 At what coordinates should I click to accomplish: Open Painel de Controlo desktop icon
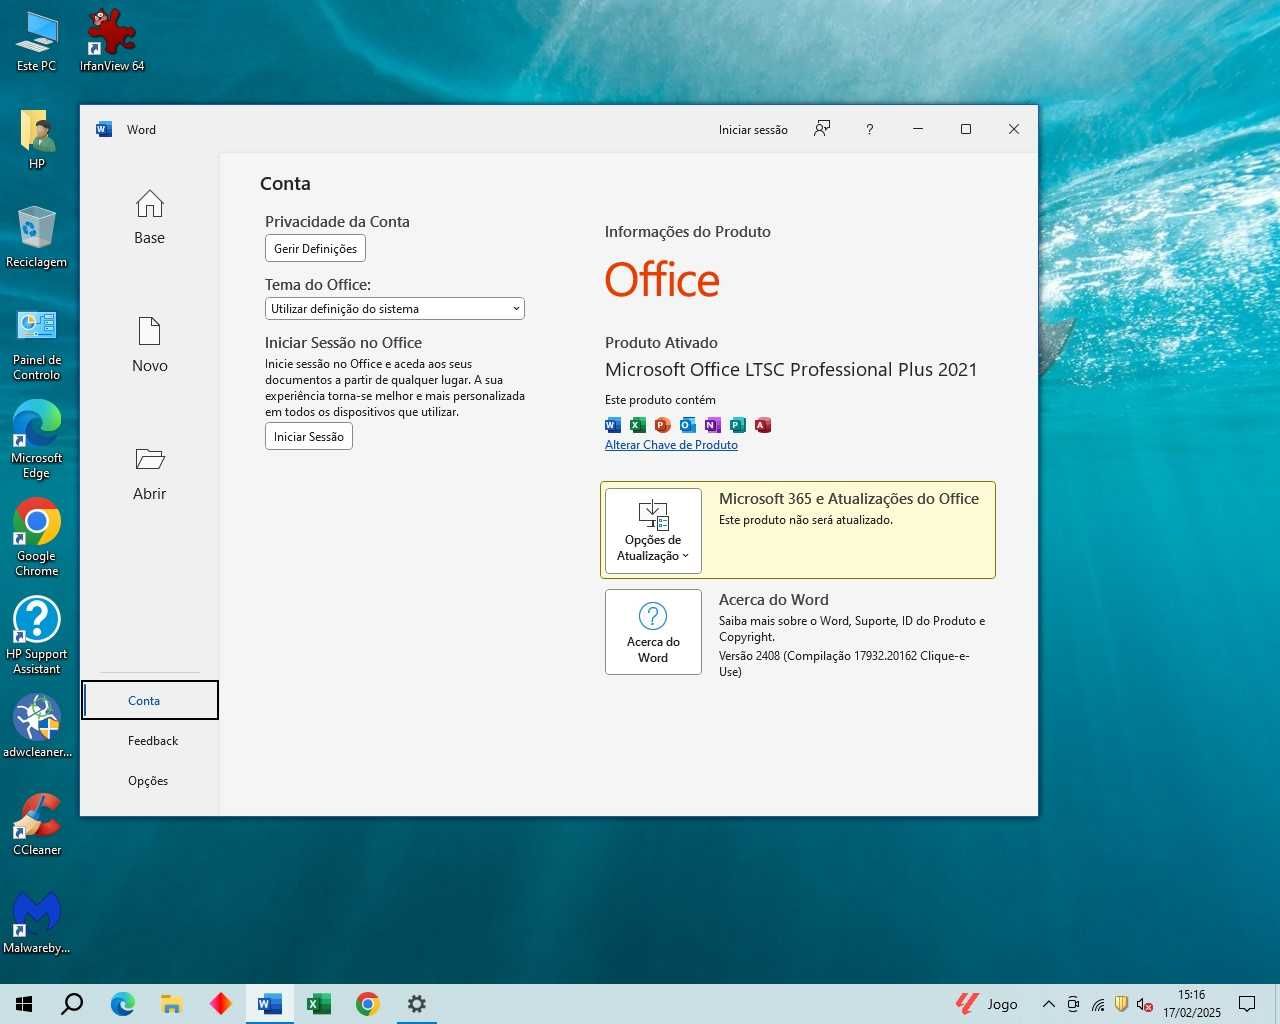pos(37,344)
